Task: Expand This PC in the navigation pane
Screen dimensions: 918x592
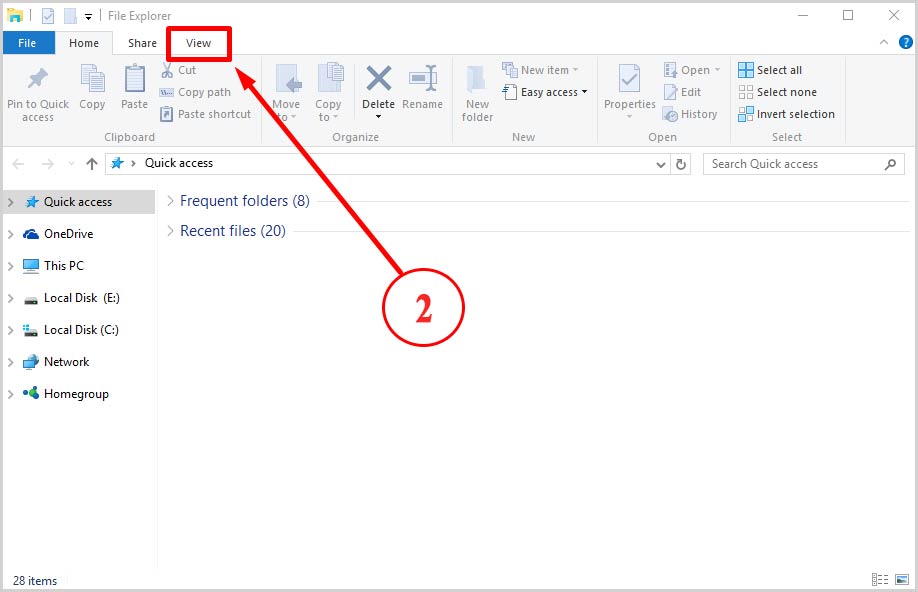Action: pos(13,265)
